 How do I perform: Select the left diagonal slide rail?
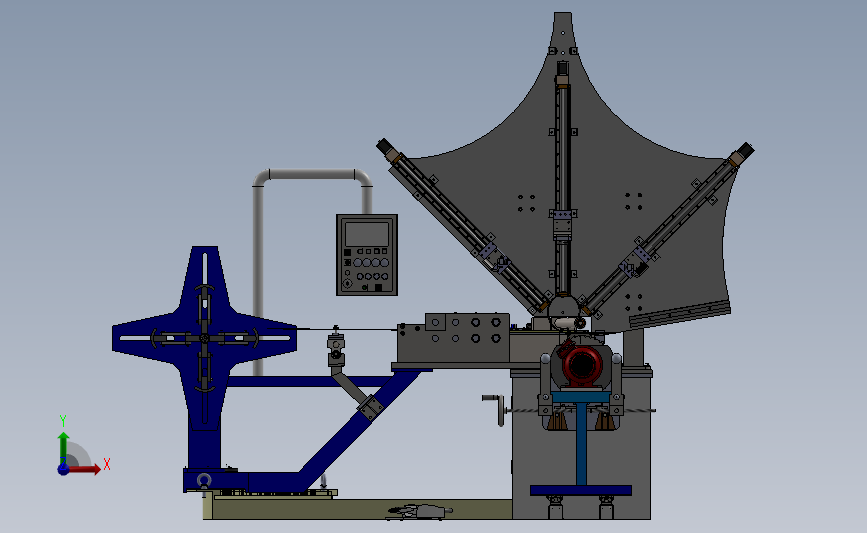[x=464, y=228]
